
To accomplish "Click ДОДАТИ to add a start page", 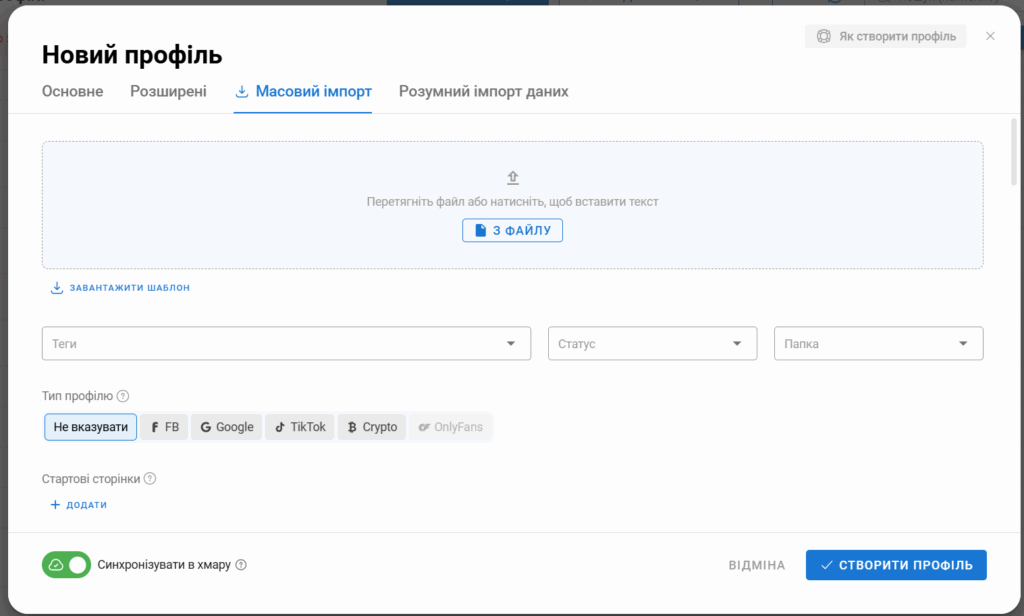I will (78, 505).
